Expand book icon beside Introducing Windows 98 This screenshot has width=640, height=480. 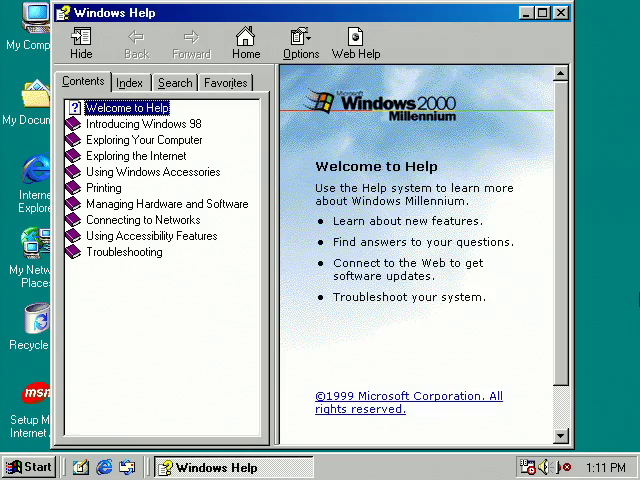73,124
